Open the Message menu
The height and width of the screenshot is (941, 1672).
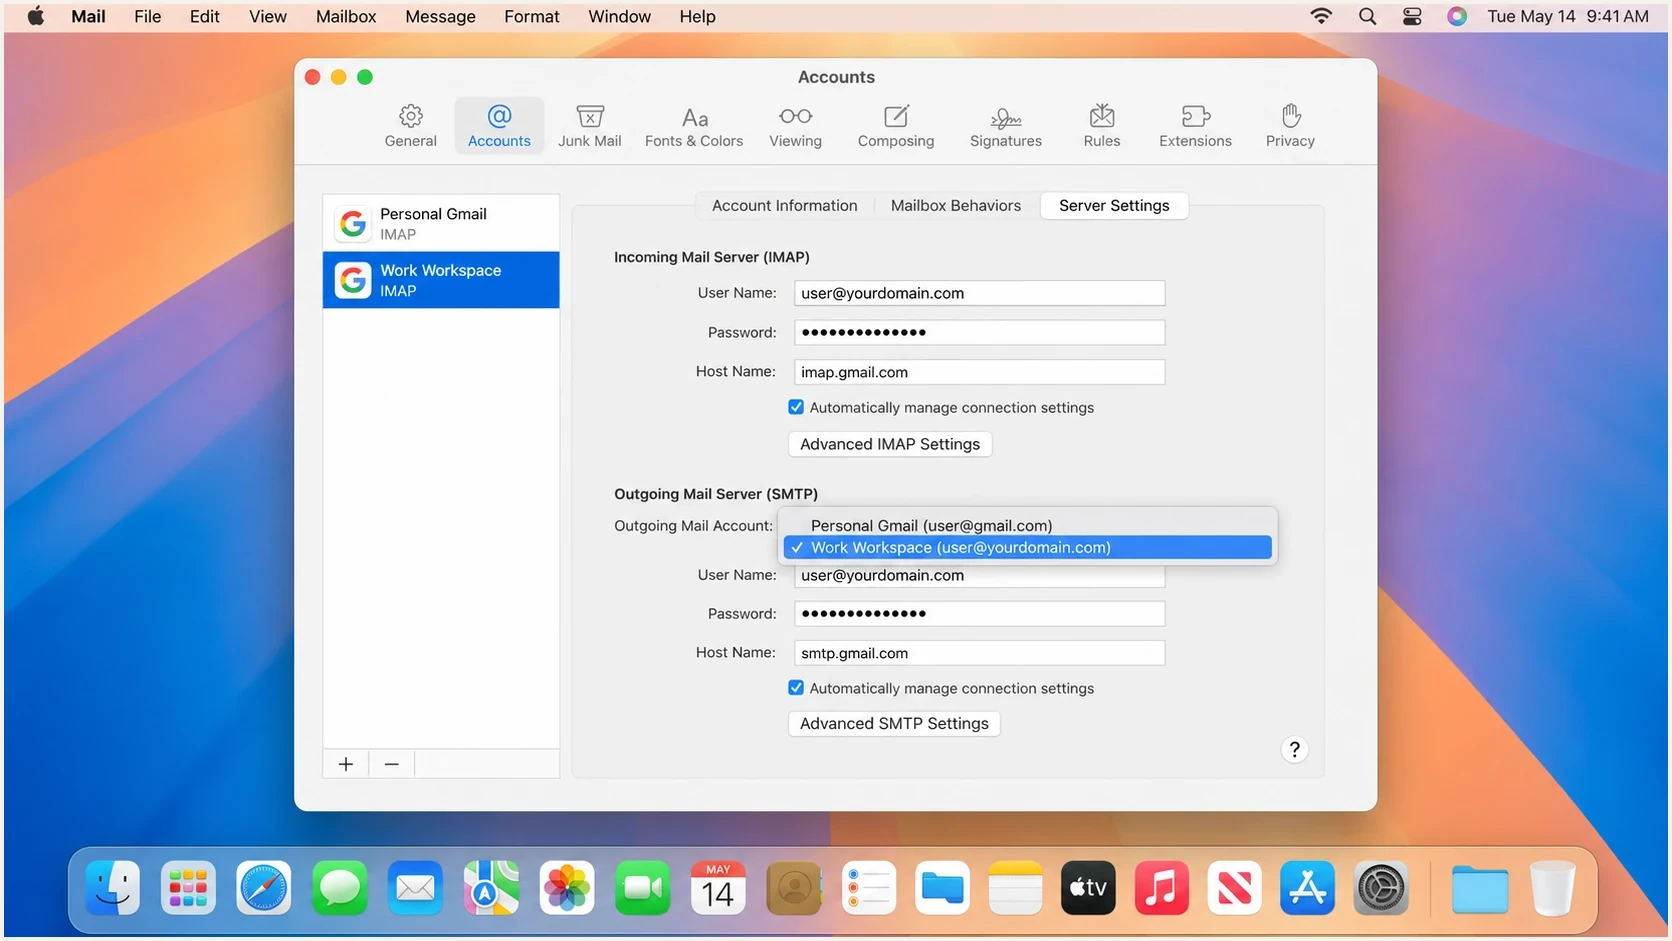pyautogui.click(x=440, y=16)
